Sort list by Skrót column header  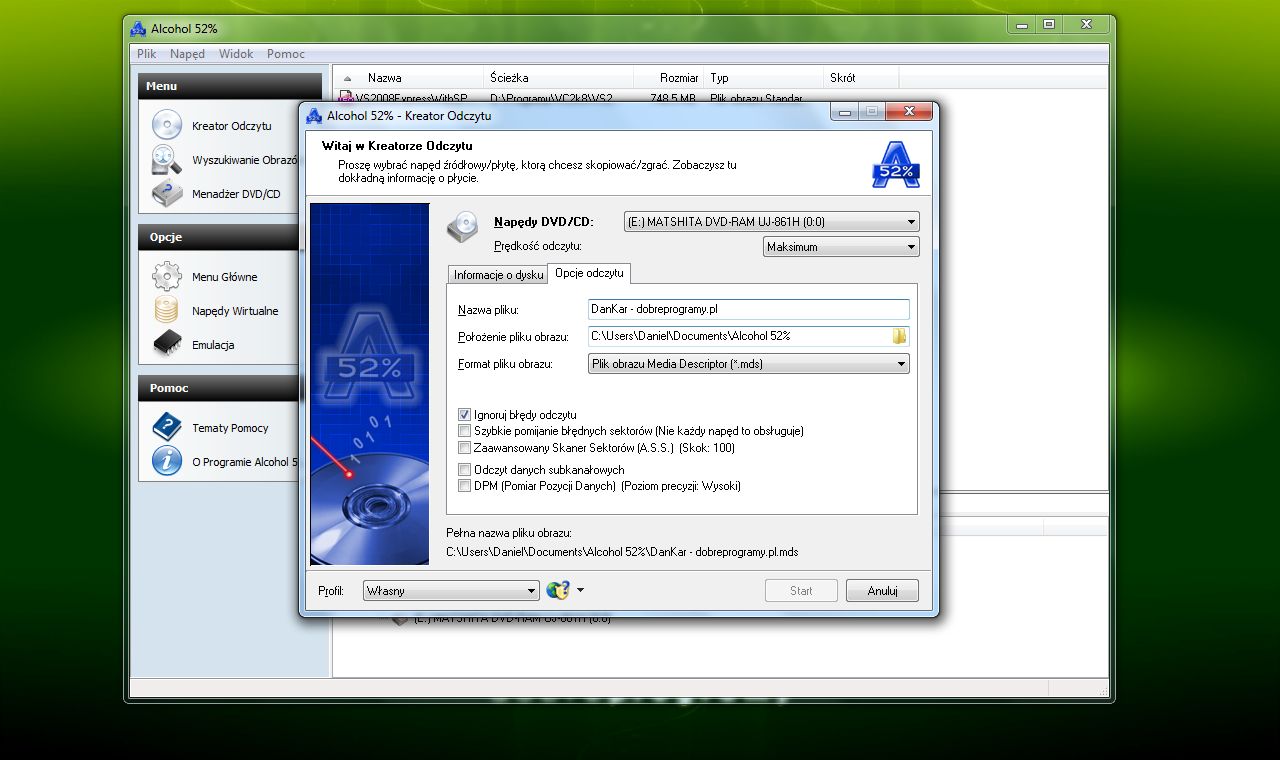coord(861,77)
